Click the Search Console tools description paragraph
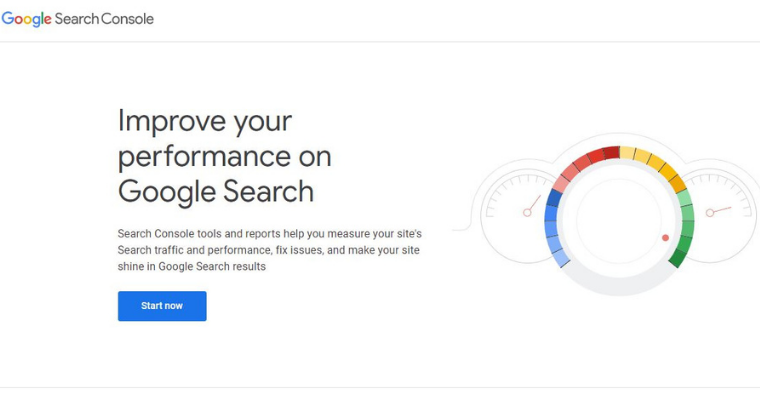 269,250
